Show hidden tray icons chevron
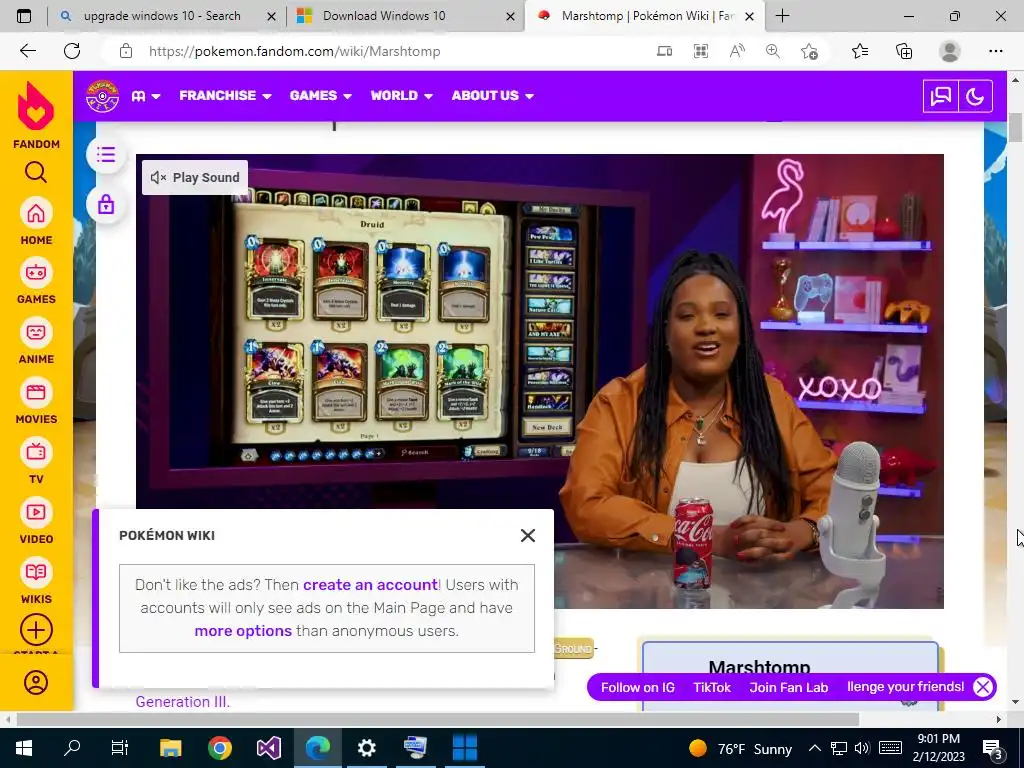This screenshot has height=768, width=1024. coord(814,748)
